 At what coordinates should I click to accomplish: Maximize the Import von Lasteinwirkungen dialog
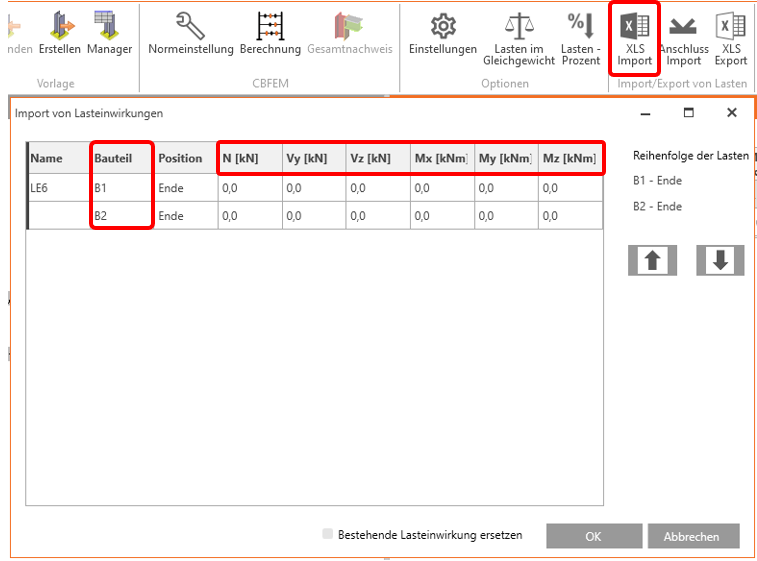tap(689, 113)
